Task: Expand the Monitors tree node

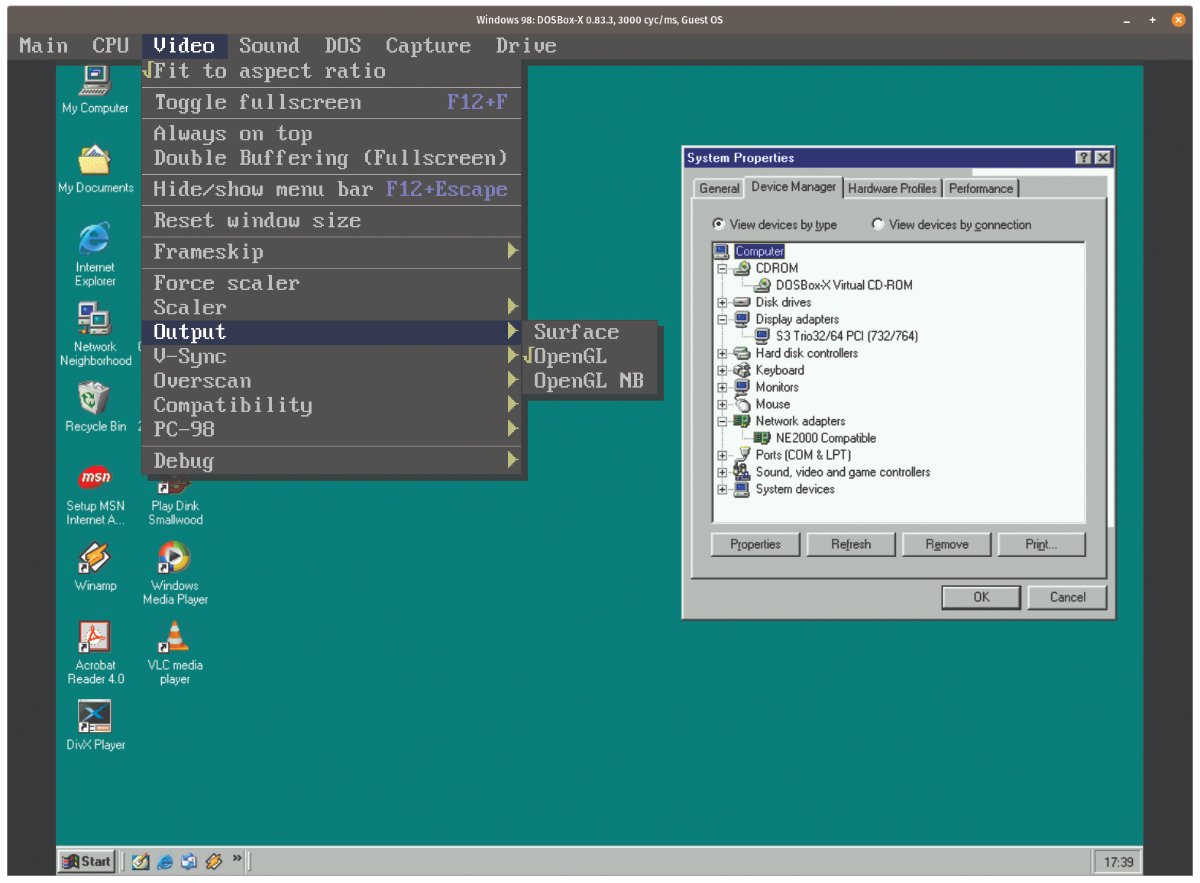Action: coord(722,388)
